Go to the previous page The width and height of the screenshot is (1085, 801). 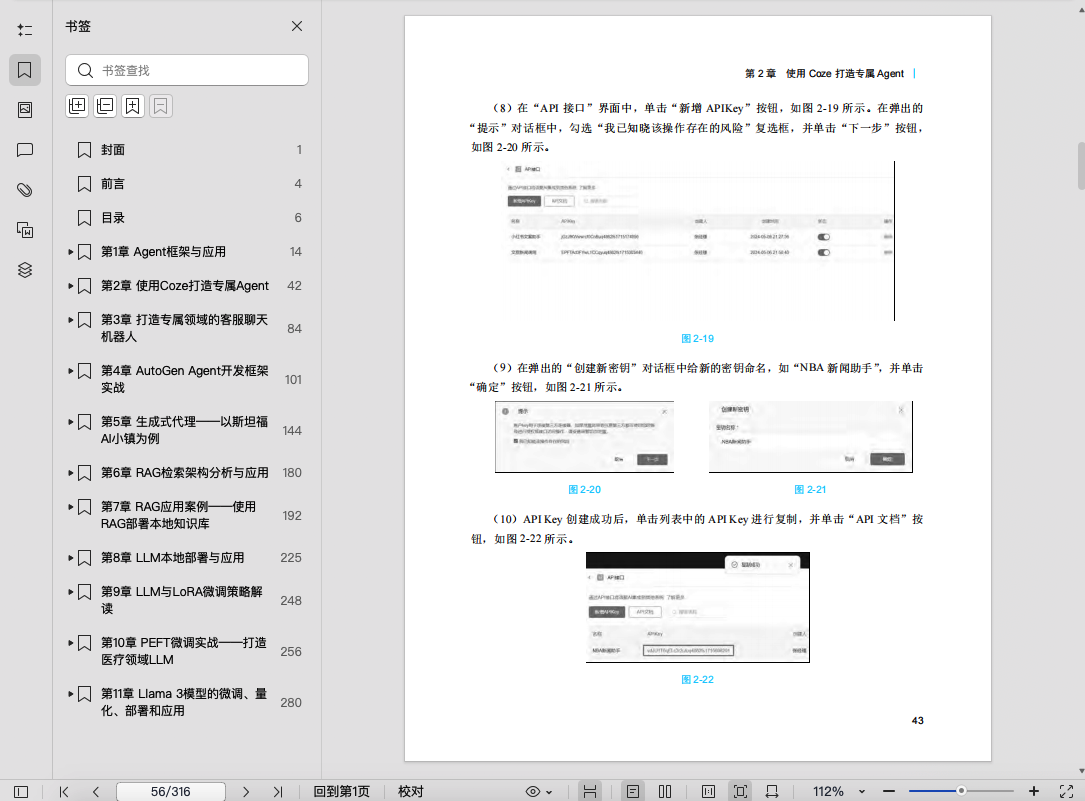tap(95, 791)
